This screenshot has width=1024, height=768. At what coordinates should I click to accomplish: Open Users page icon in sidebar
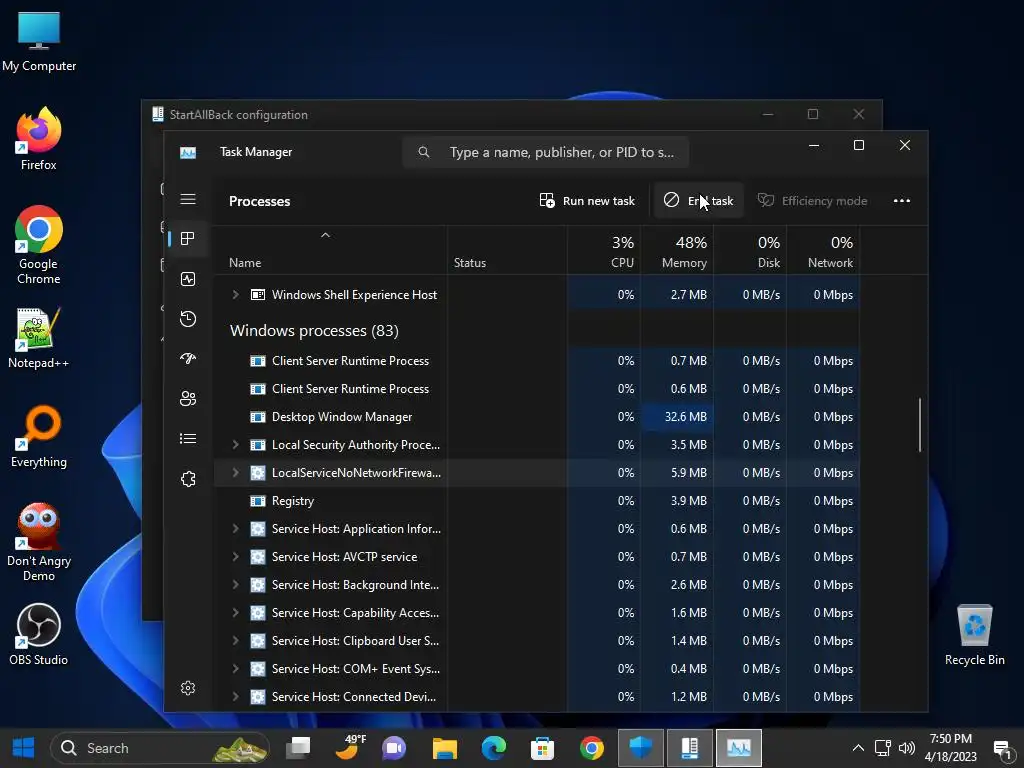pyautogui.click(x=188, y=398)
